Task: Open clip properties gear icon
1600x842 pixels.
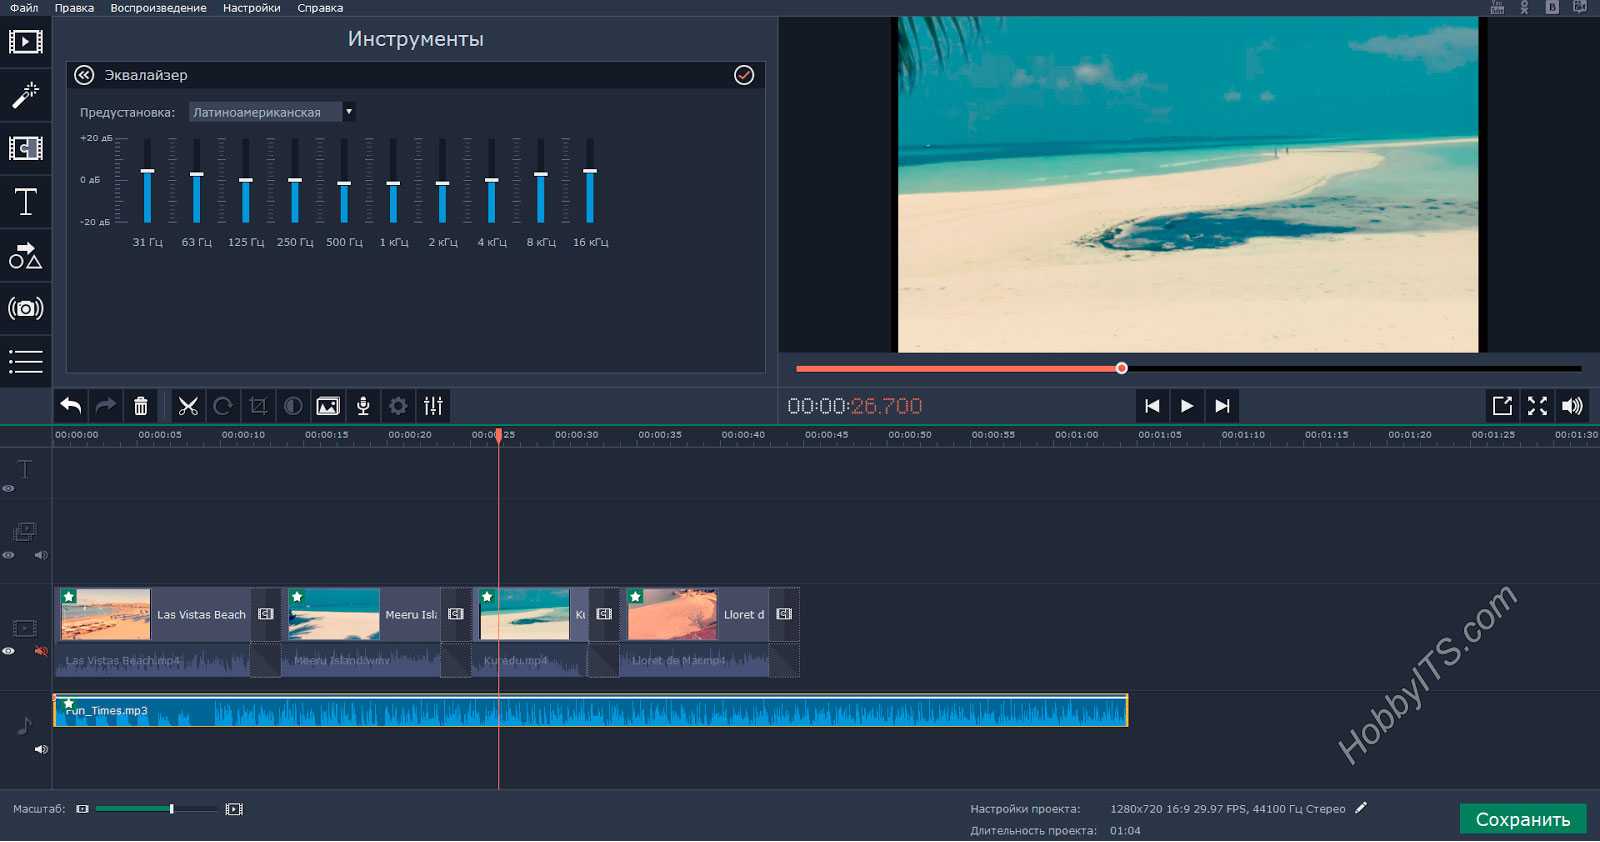Action: pyautogui.click(x=398, y=406)
